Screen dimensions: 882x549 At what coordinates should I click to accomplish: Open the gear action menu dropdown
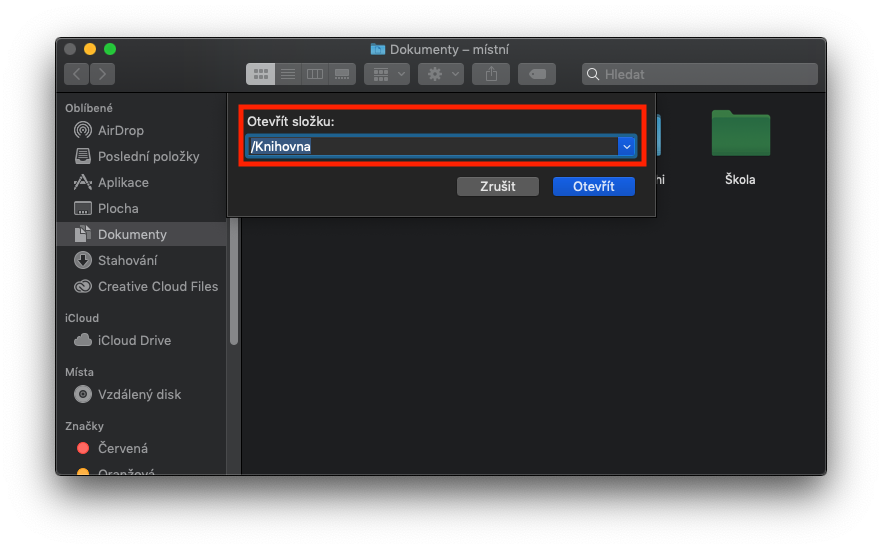(x=441, y=74)
